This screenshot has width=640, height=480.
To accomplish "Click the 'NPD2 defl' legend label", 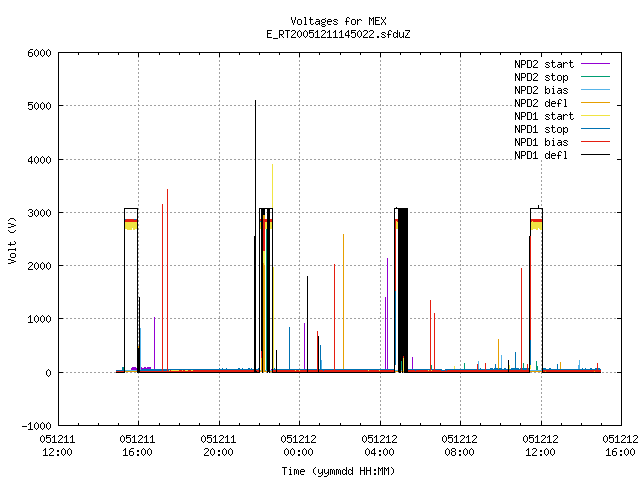I will coord(541,103).
